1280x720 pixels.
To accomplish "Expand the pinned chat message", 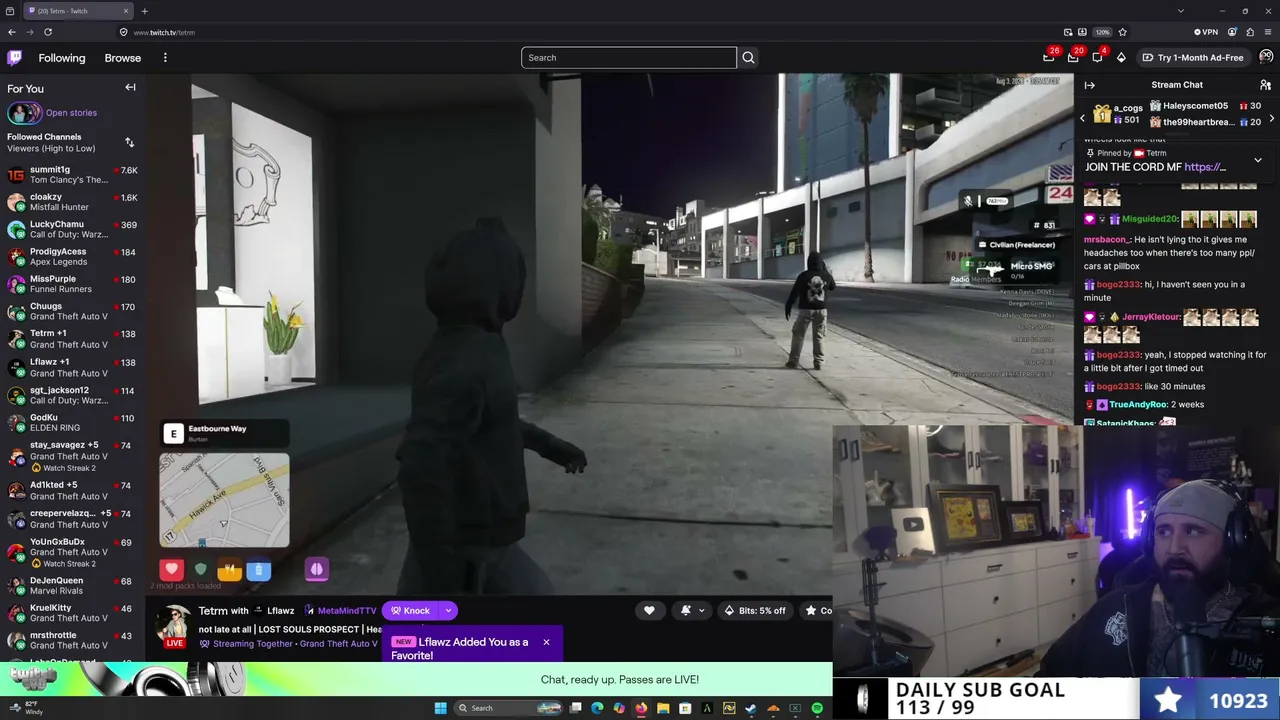I will pos(1258,160).
